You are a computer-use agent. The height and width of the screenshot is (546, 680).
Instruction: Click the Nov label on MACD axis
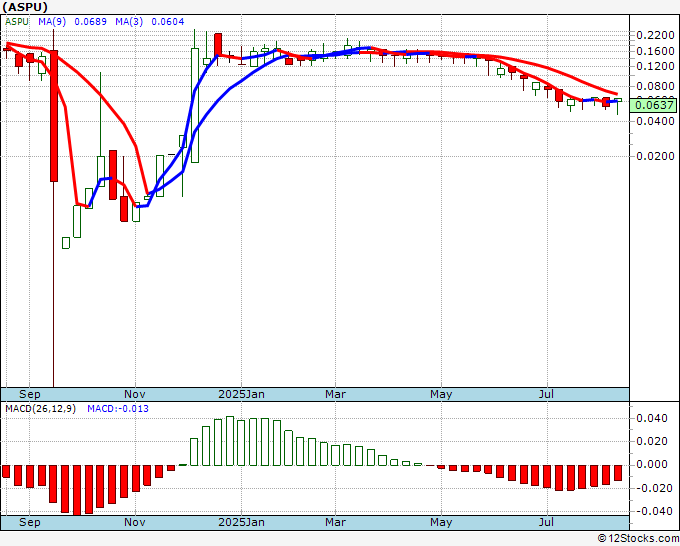(135, 522)
